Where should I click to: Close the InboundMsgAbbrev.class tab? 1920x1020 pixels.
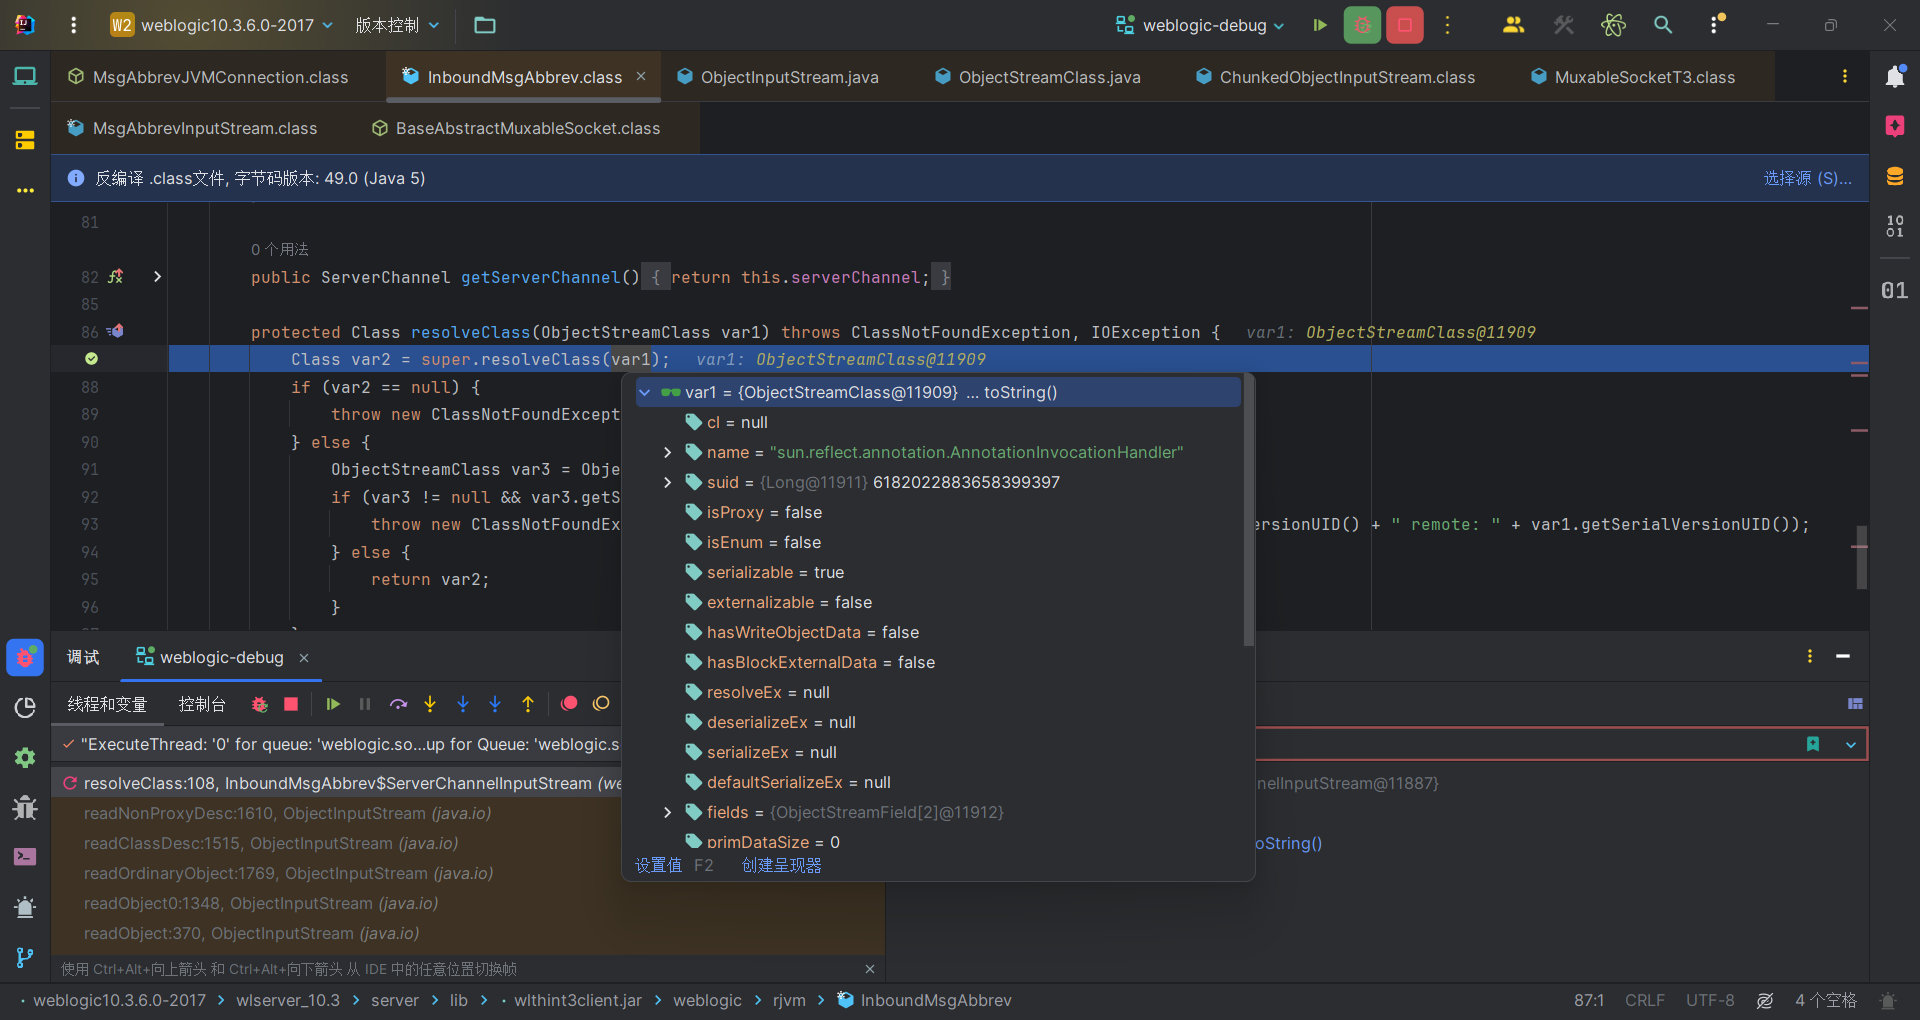click(641, 76)
